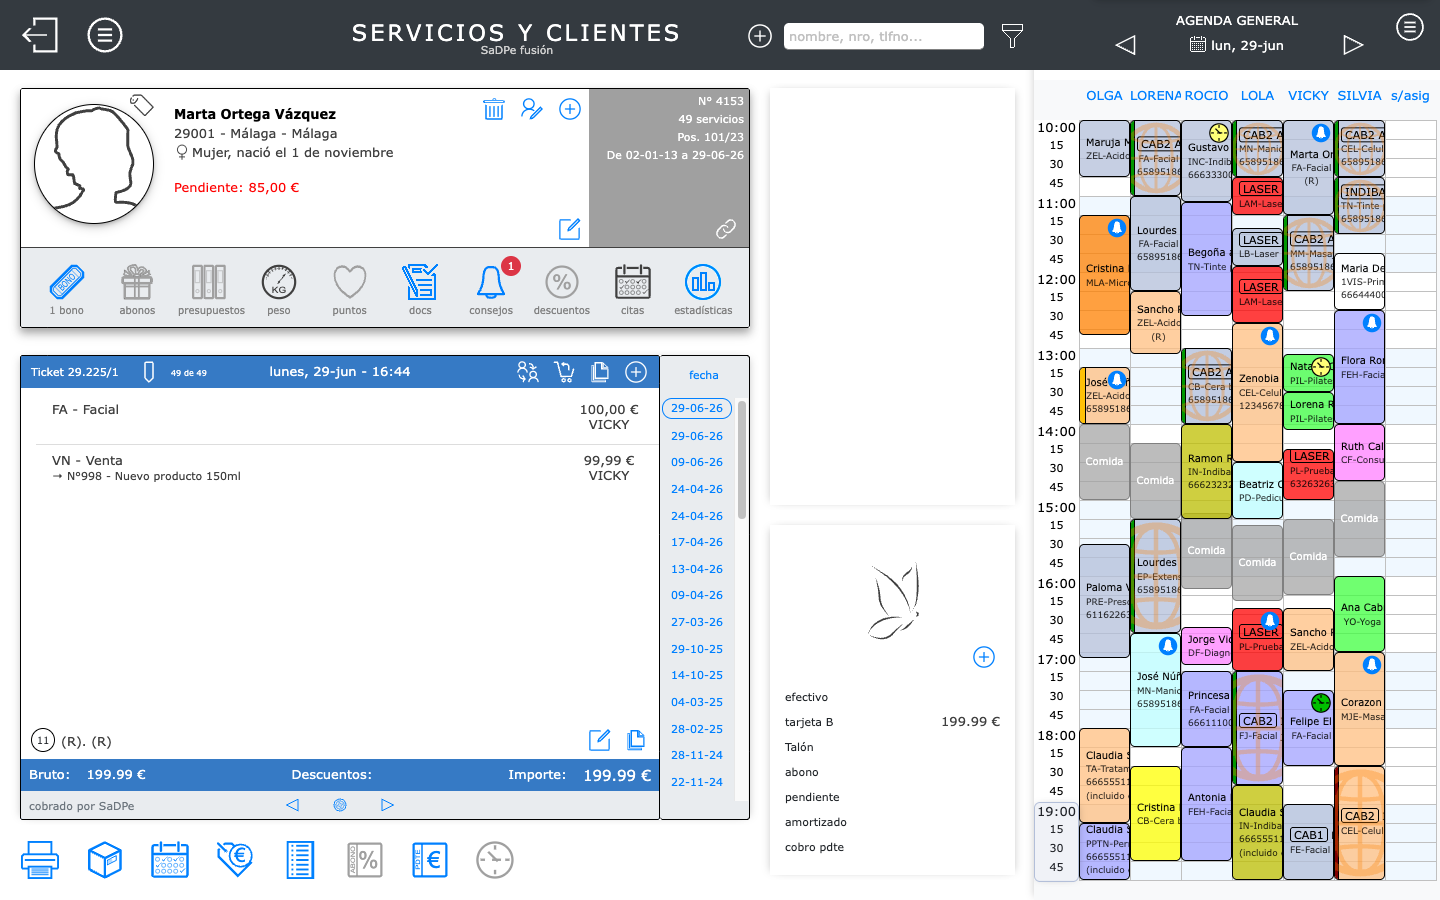
Task: Open the edit client person icon
Action: (x=532, y=109)
